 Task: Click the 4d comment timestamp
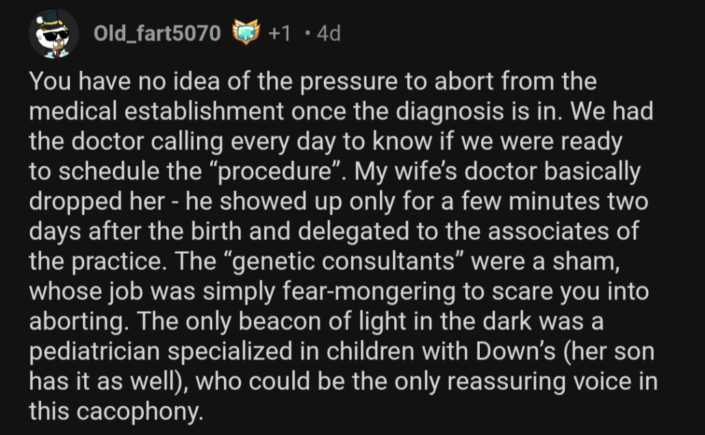click(327, 33)
